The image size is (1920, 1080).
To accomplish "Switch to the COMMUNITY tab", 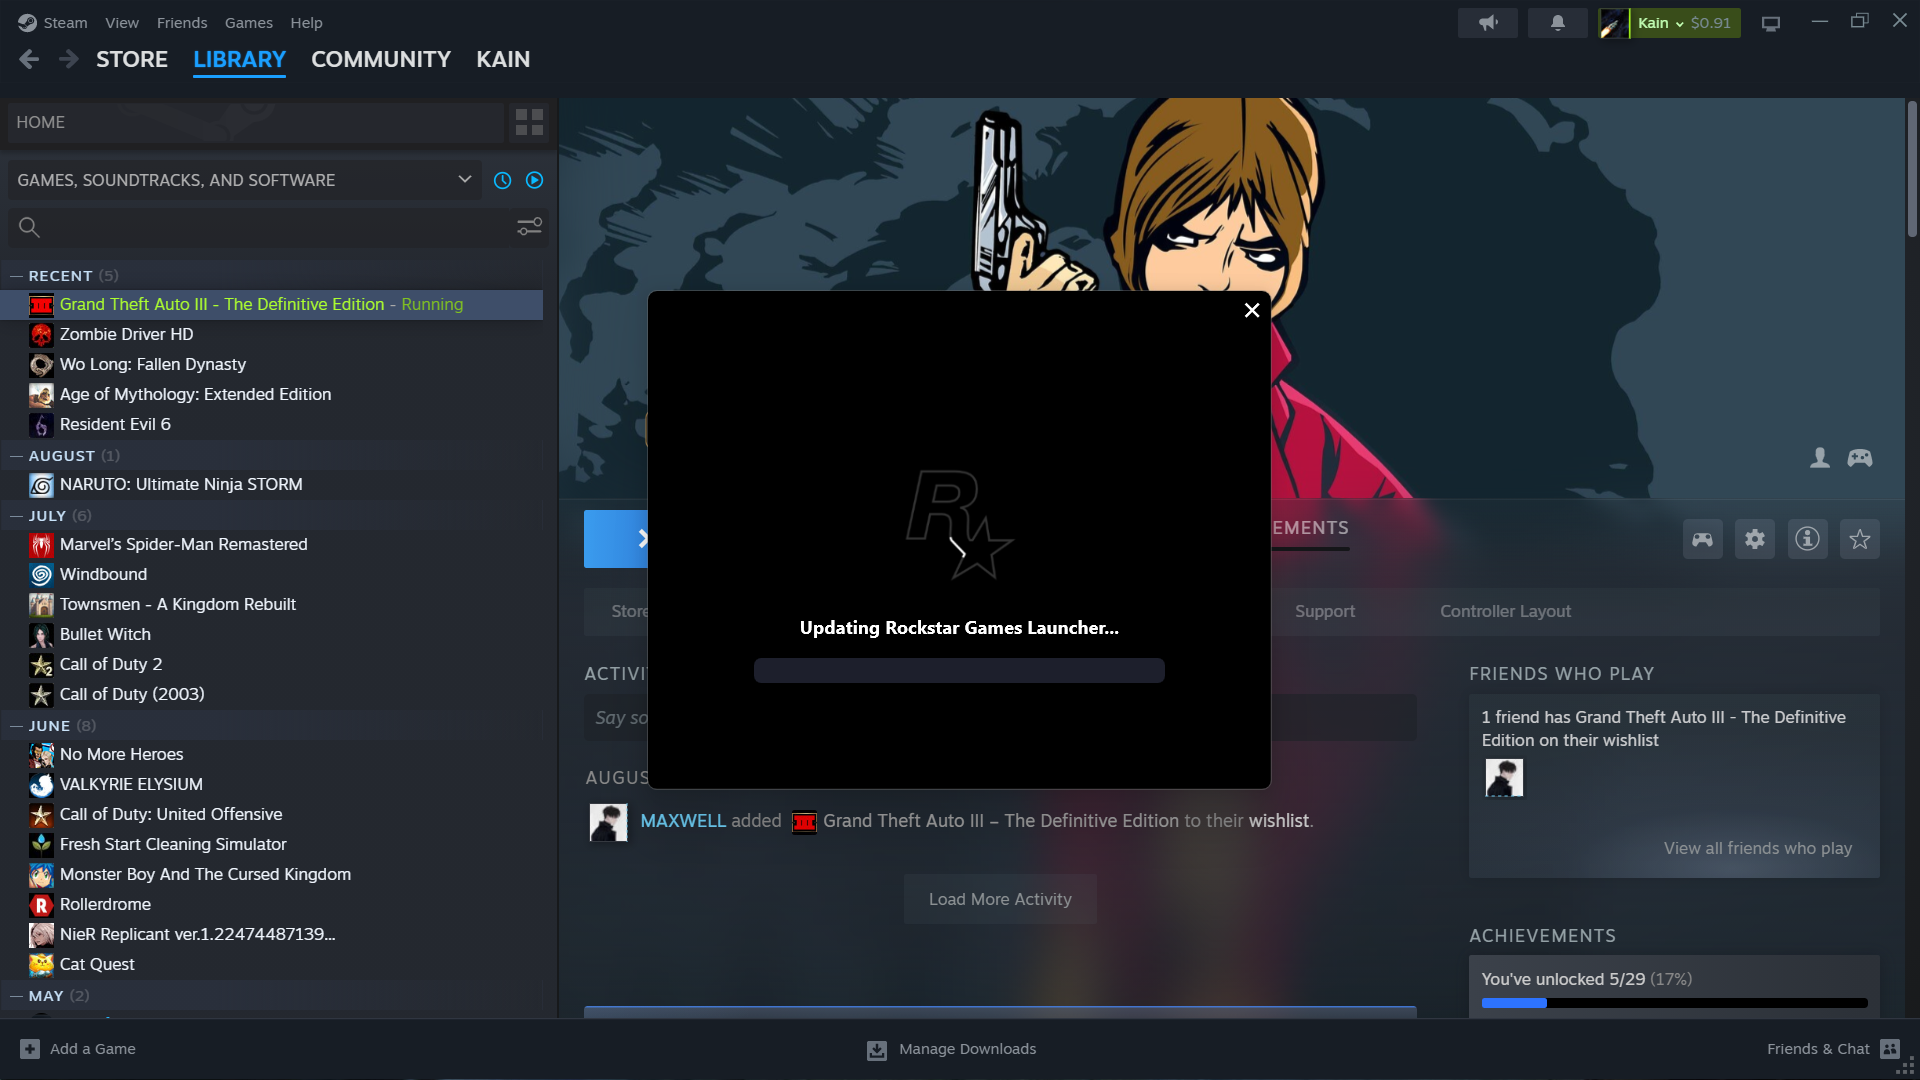I will pos(381,60).
